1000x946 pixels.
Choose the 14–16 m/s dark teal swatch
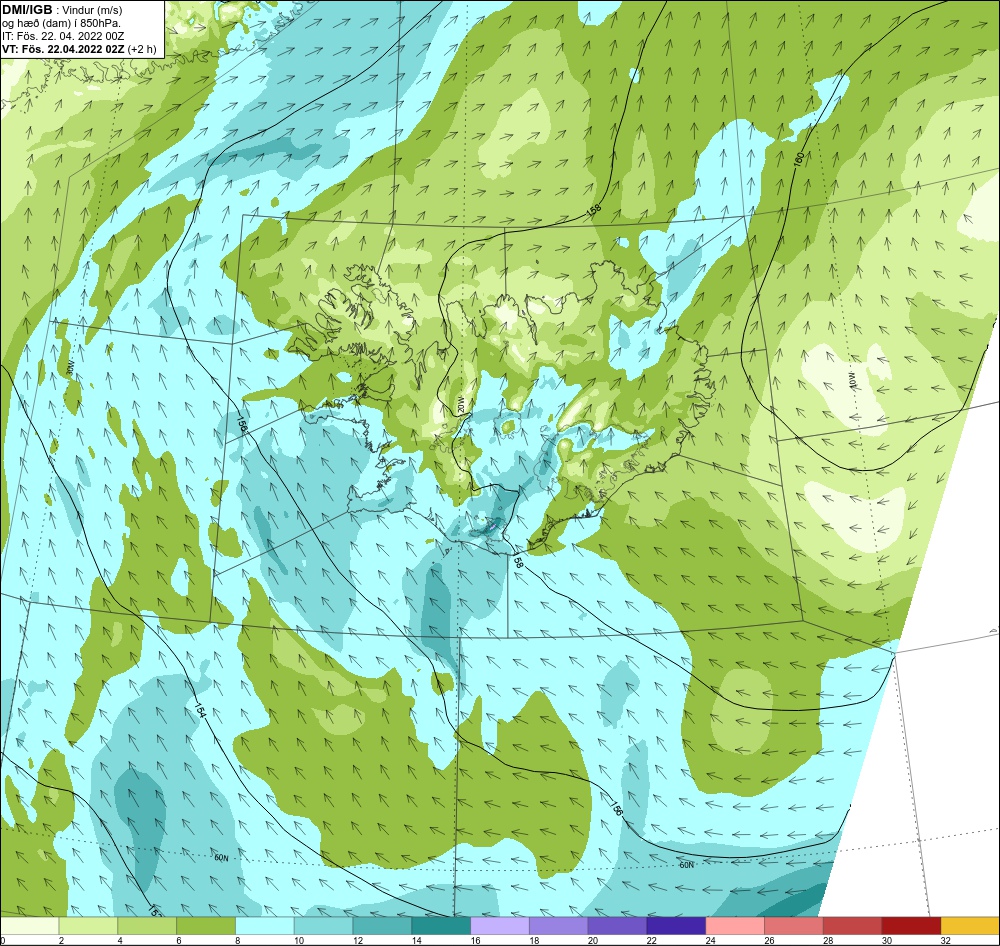coord(441,926)
